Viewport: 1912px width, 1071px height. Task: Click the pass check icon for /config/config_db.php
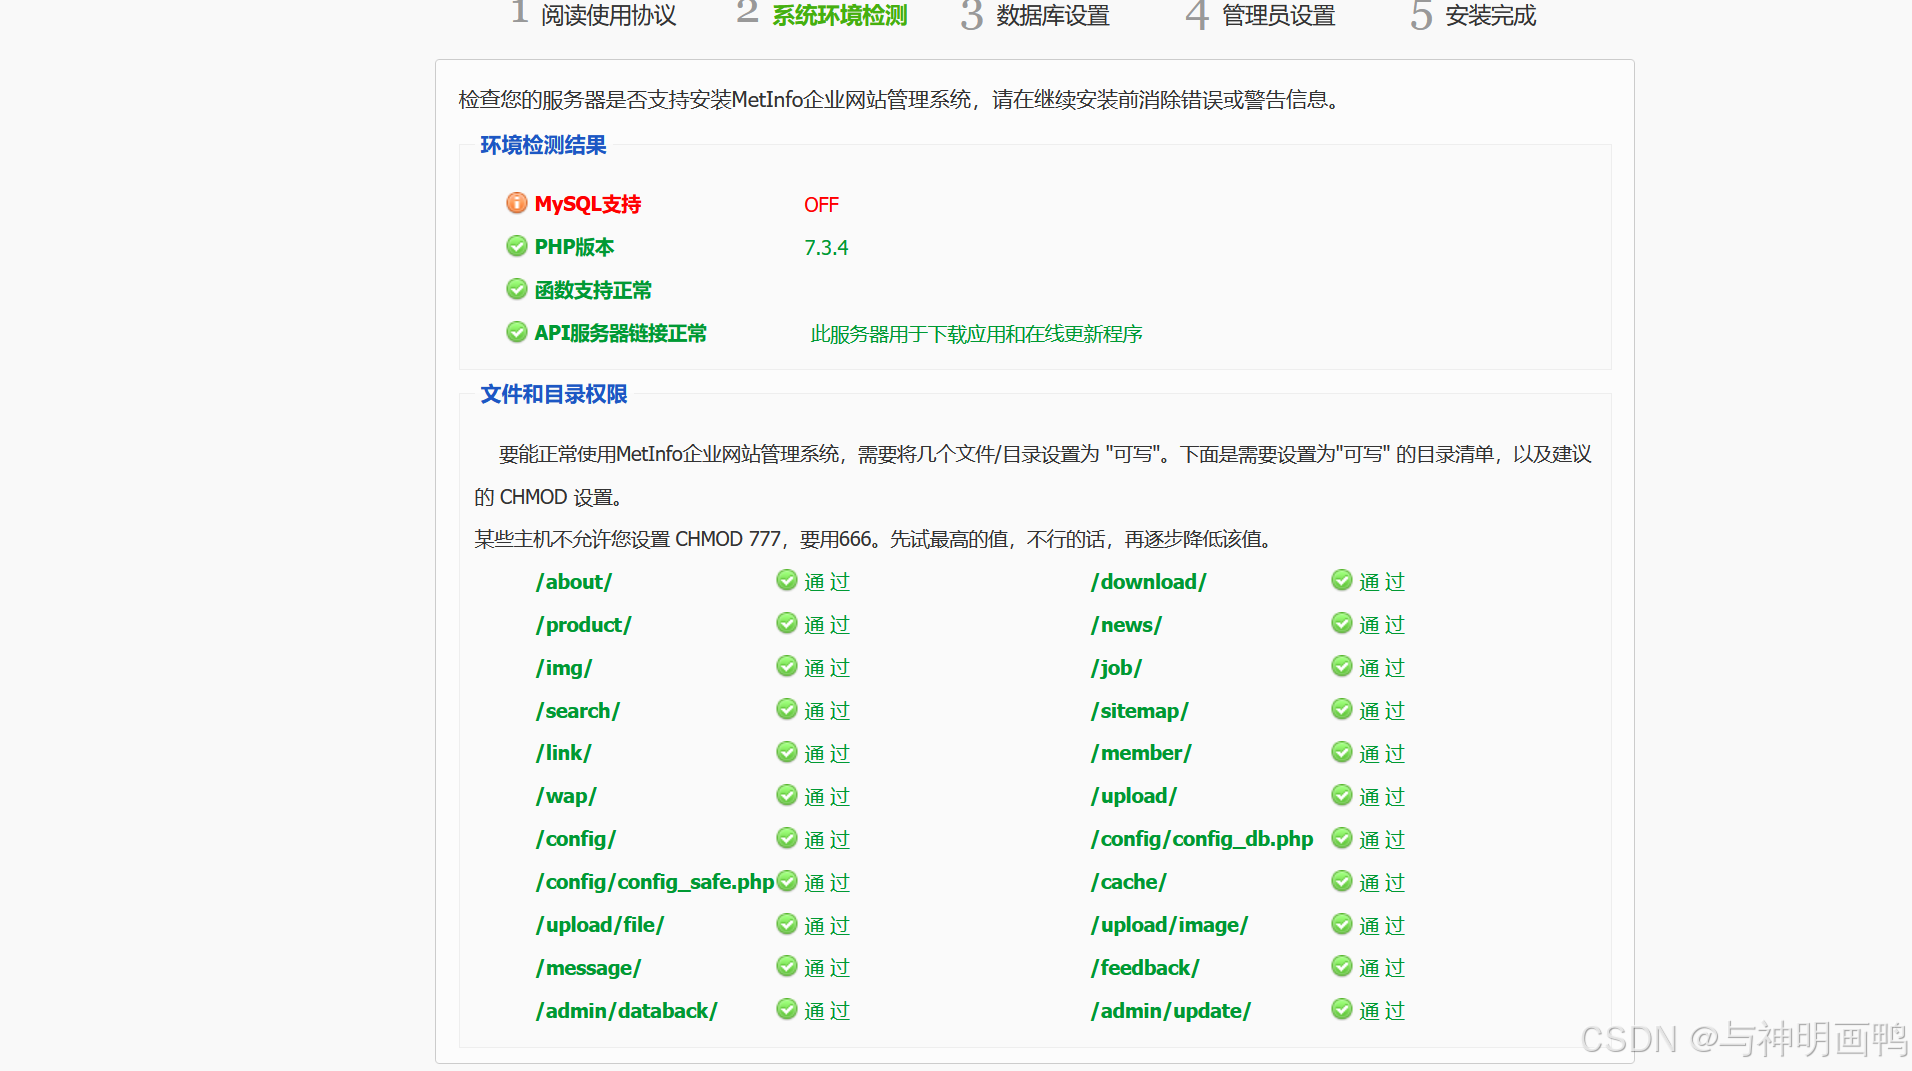pyautogui.click(x=1342, y=838)
